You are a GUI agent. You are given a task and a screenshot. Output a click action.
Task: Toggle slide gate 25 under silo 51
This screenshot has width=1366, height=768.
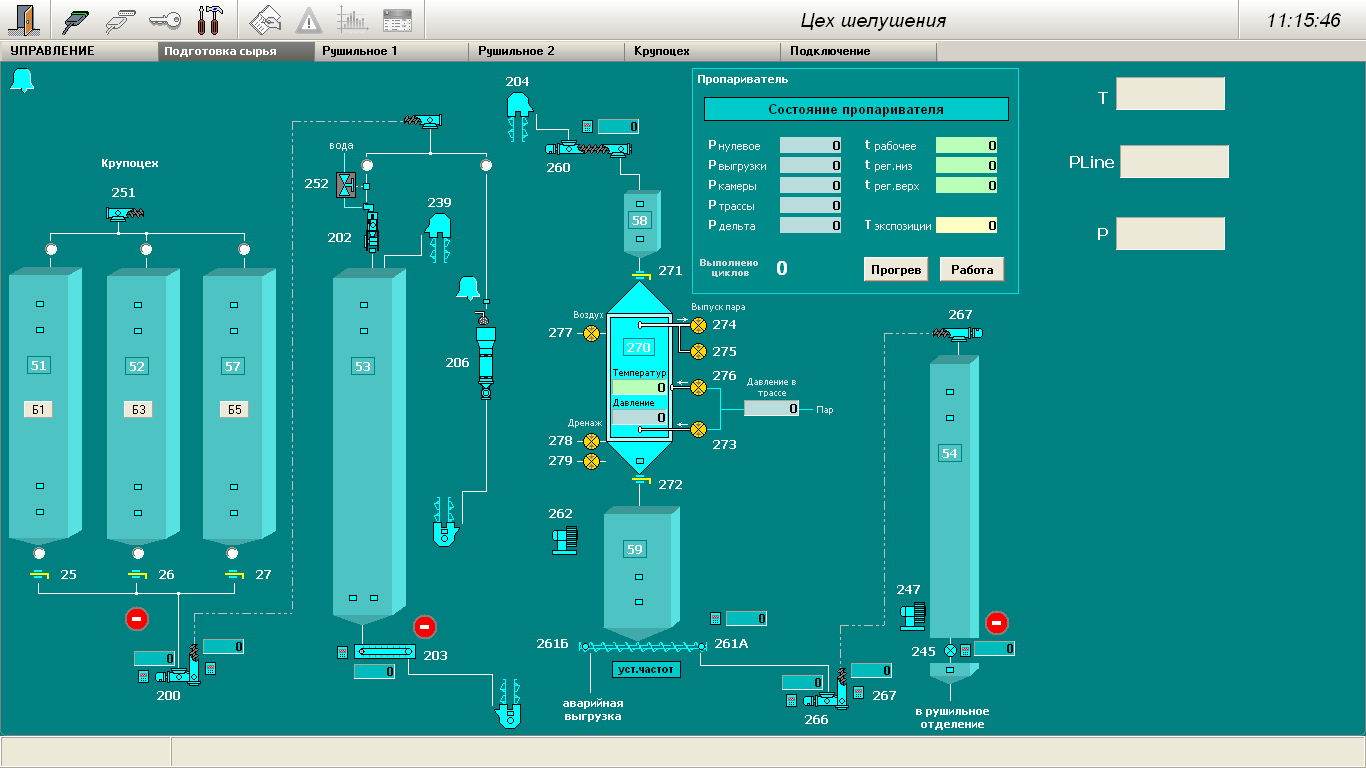pos(39,575)
